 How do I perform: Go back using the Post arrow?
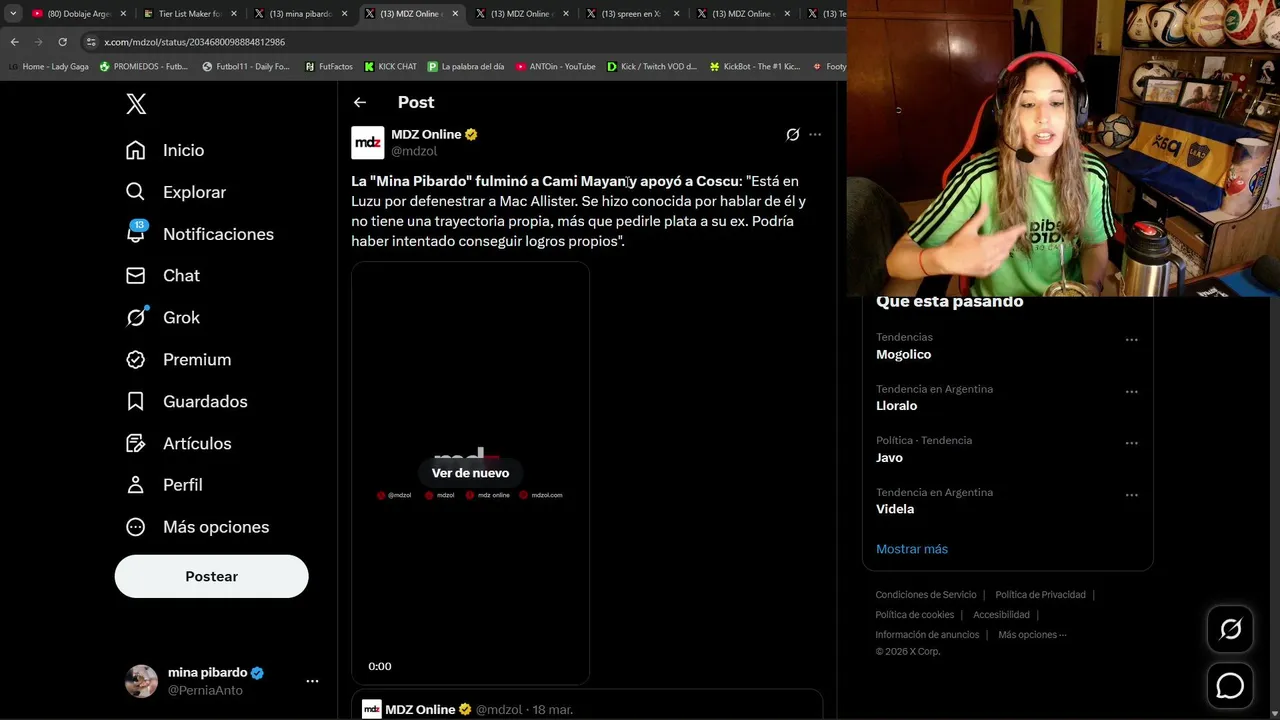[360, 102]
